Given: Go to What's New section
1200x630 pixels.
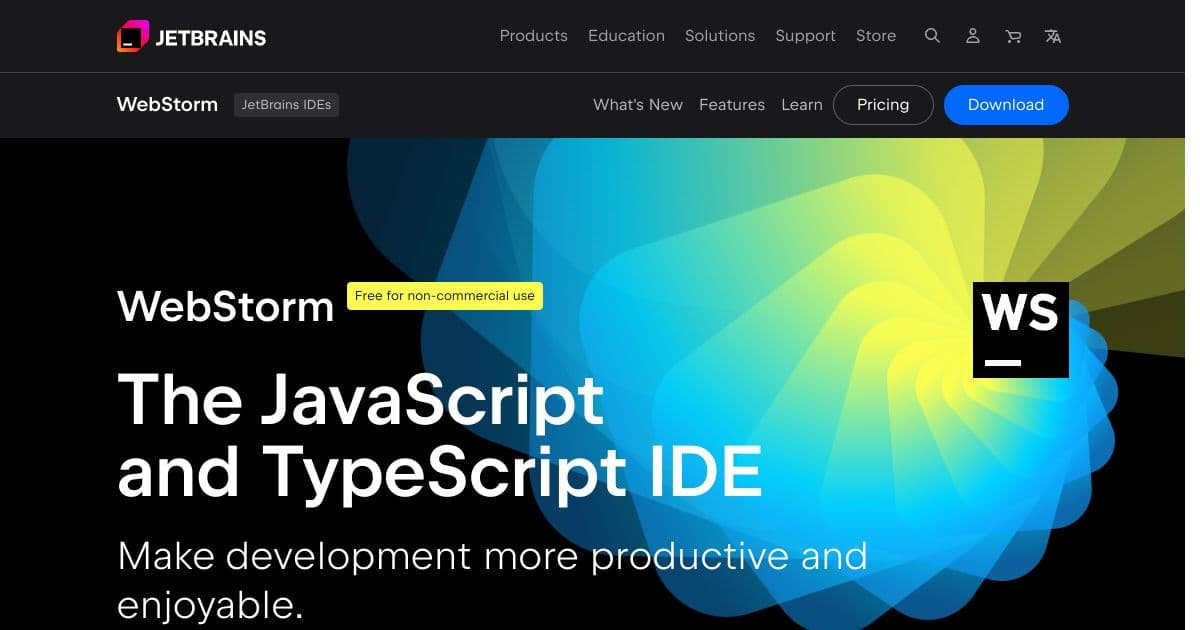Looking at the screenshot, I should pos(637,105).
